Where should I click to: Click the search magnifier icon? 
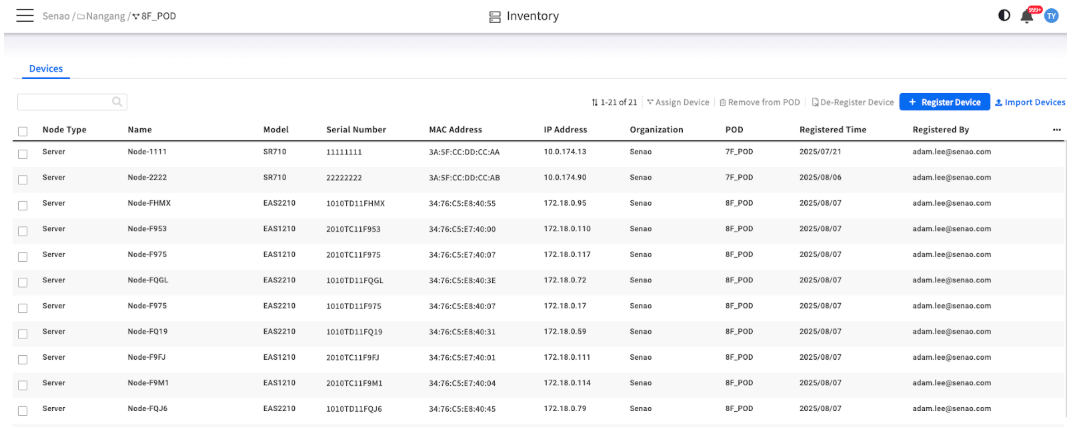coord(117,102)
